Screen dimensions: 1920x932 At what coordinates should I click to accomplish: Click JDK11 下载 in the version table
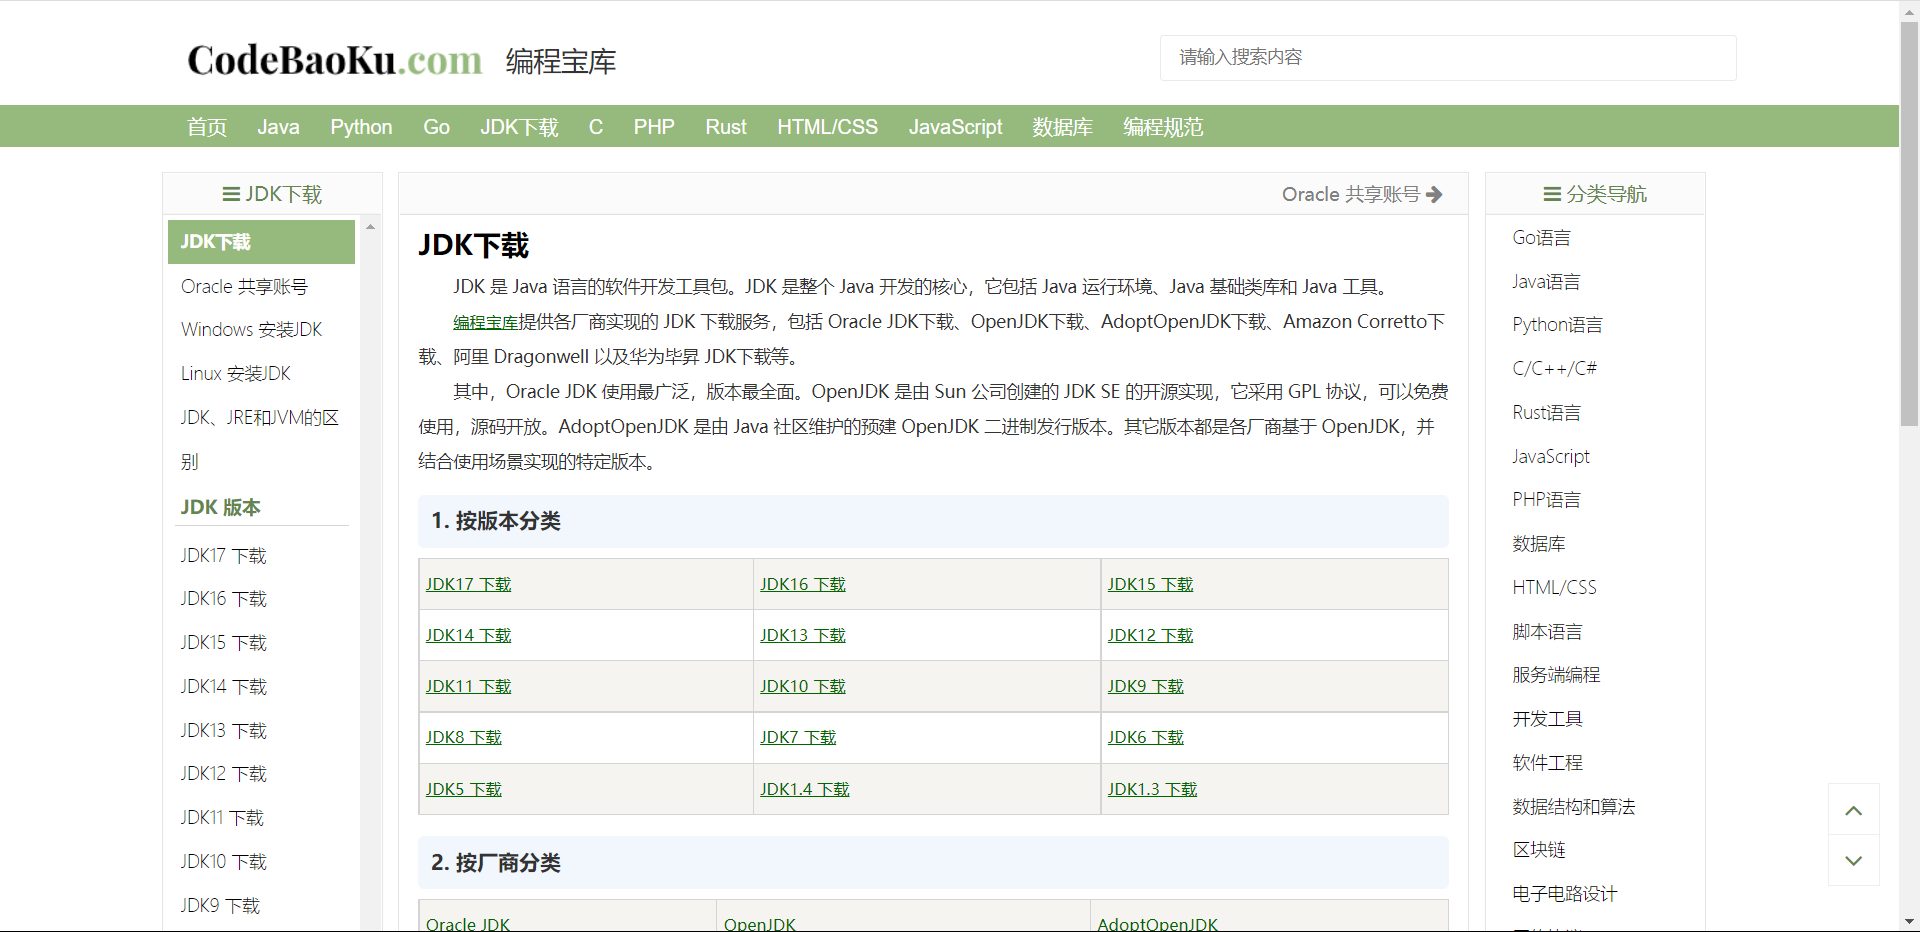[x=468, y=686]
